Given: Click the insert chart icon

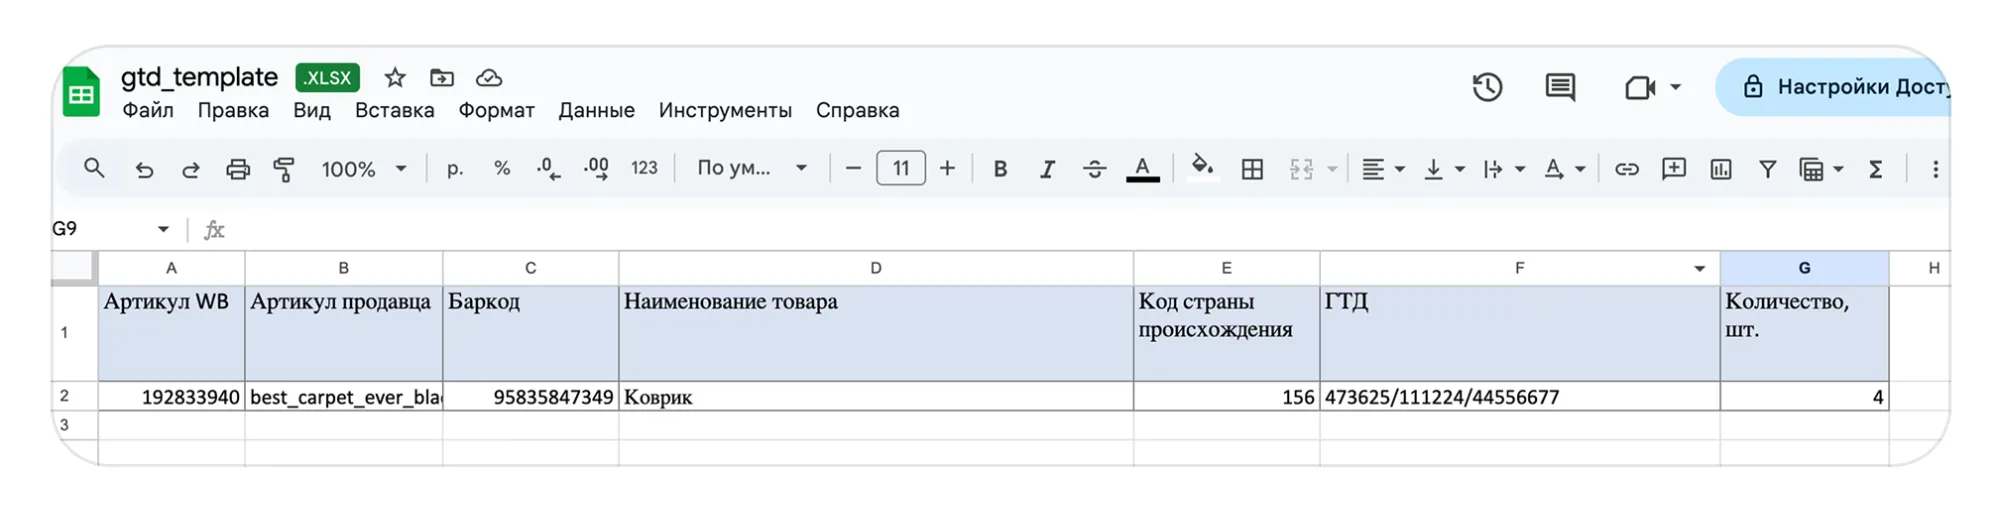Looking at the screenshot, I should pos(1720,169).
